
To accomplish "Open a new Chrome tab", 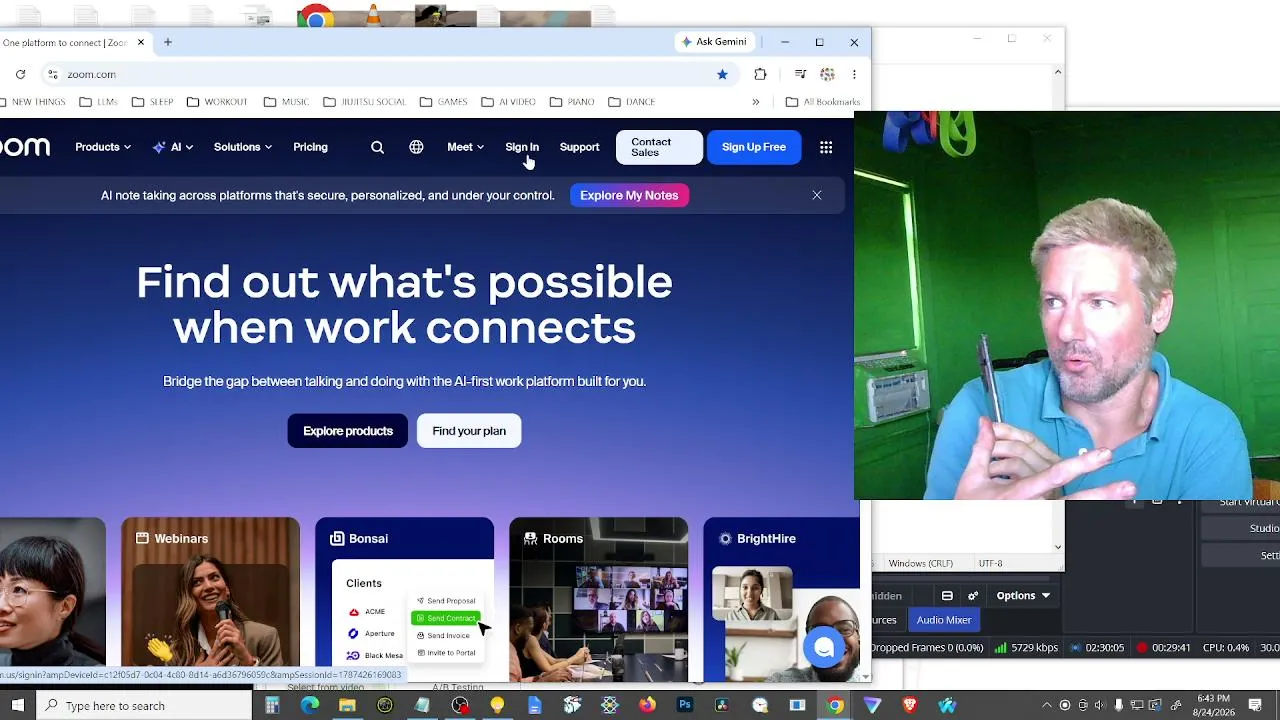I will pyautogui.click(x=168, y=42).
